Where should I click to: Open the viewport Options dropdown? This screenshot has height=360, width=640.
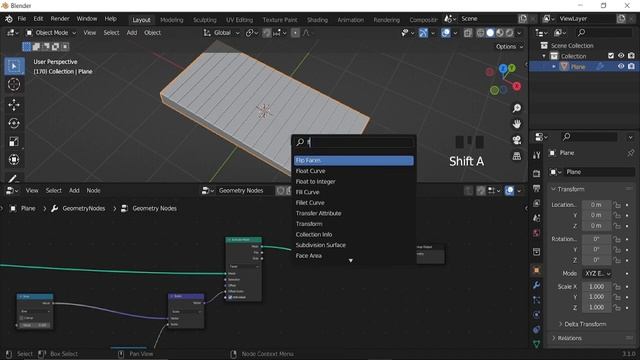tap(509, 47)
